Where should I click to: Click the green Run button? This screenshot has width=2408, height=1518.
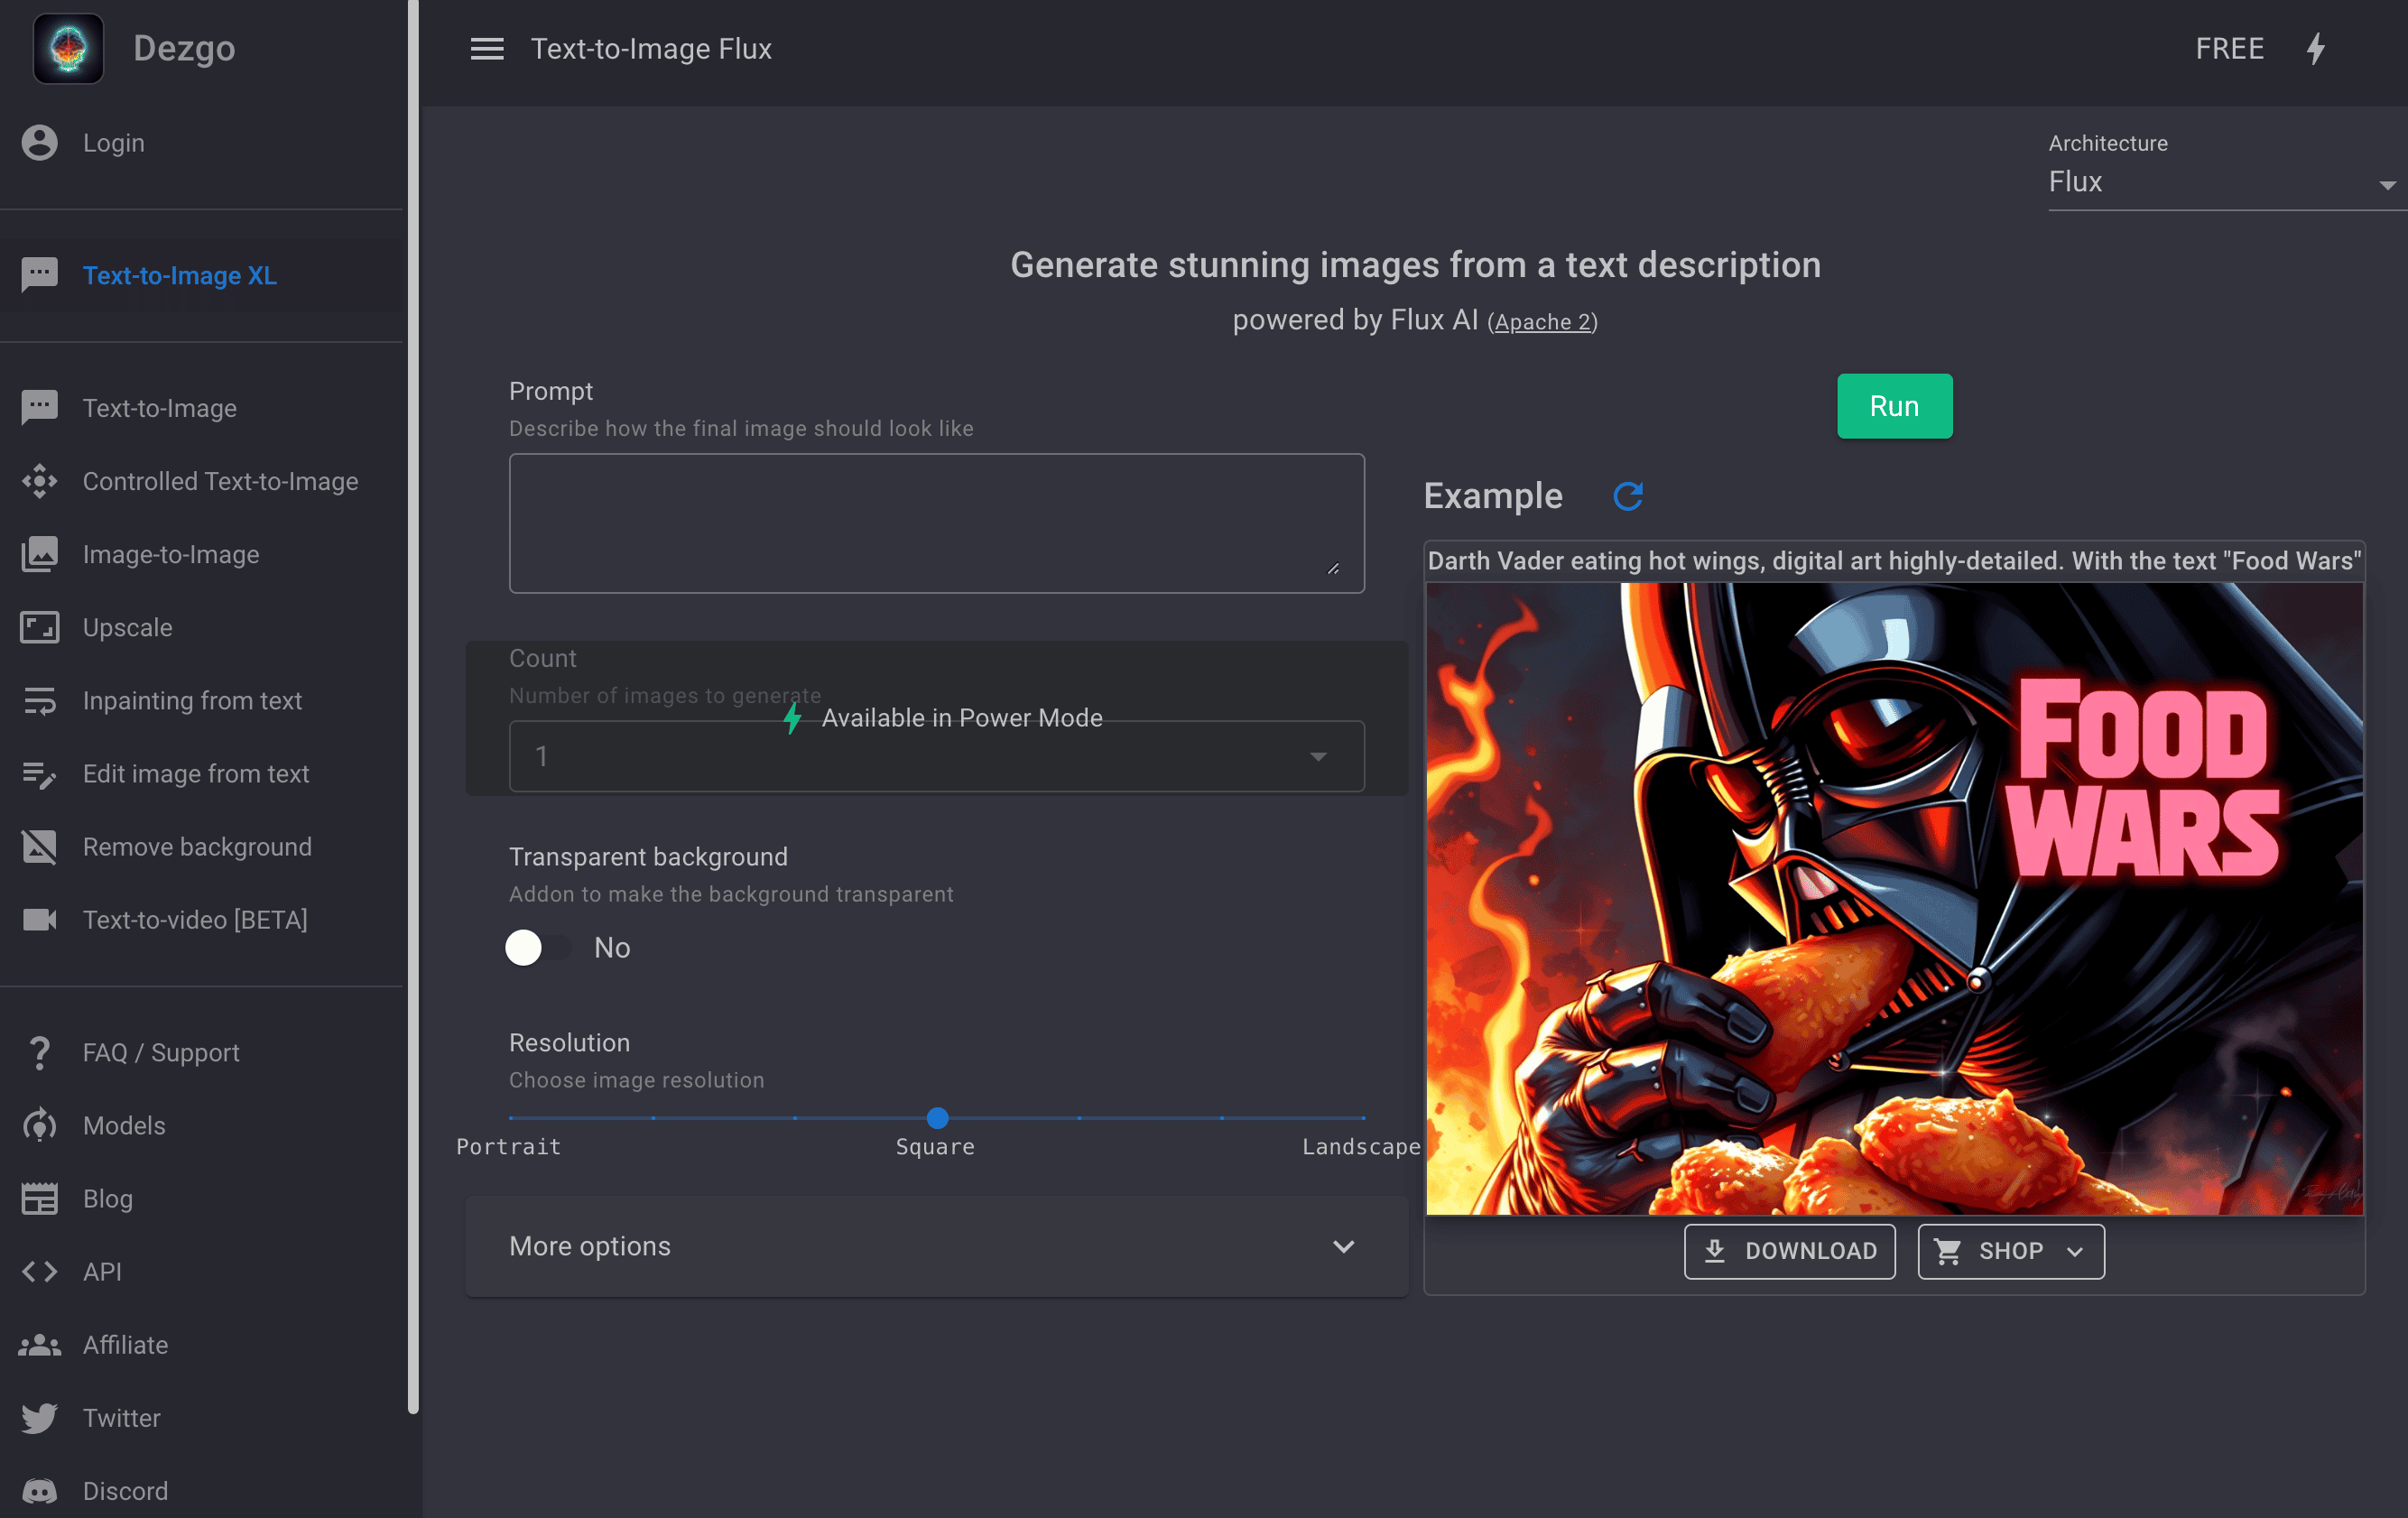[x=1894, y=406]
